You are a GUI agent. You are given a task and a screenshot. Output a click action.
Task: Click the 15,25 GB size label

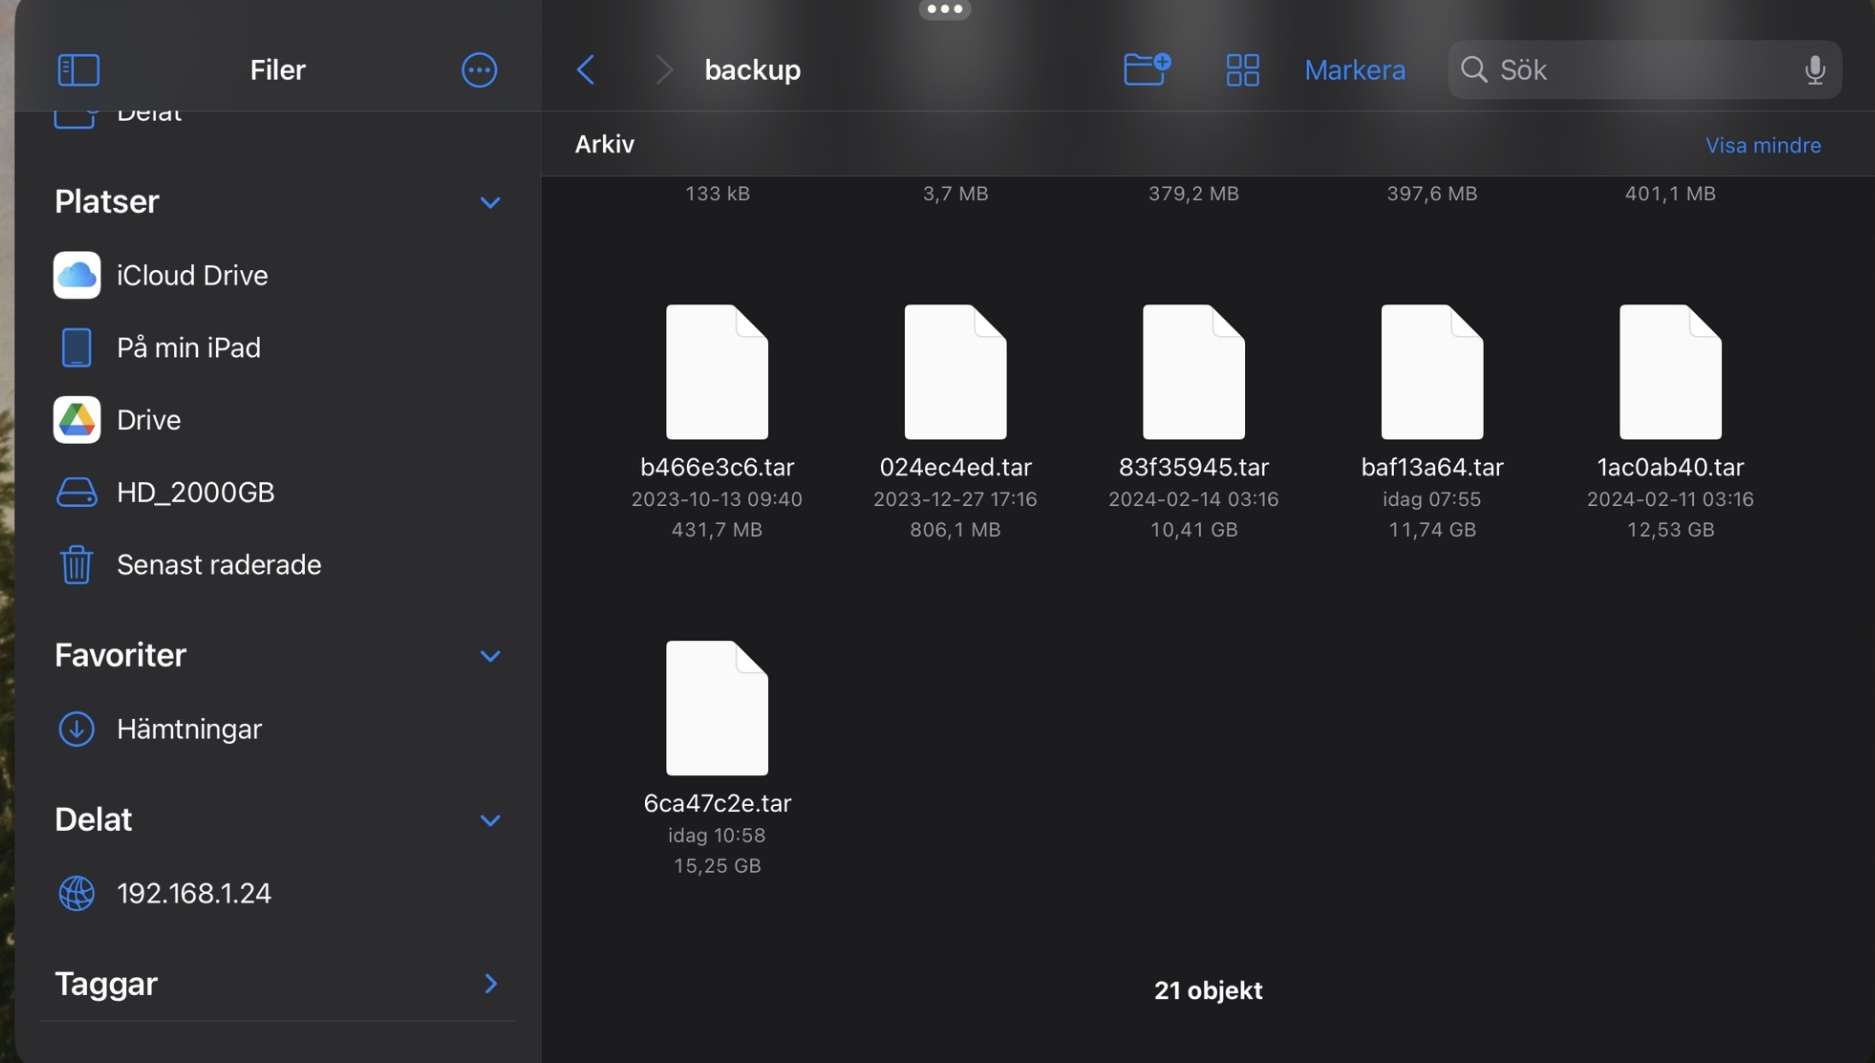click(717, 866)
